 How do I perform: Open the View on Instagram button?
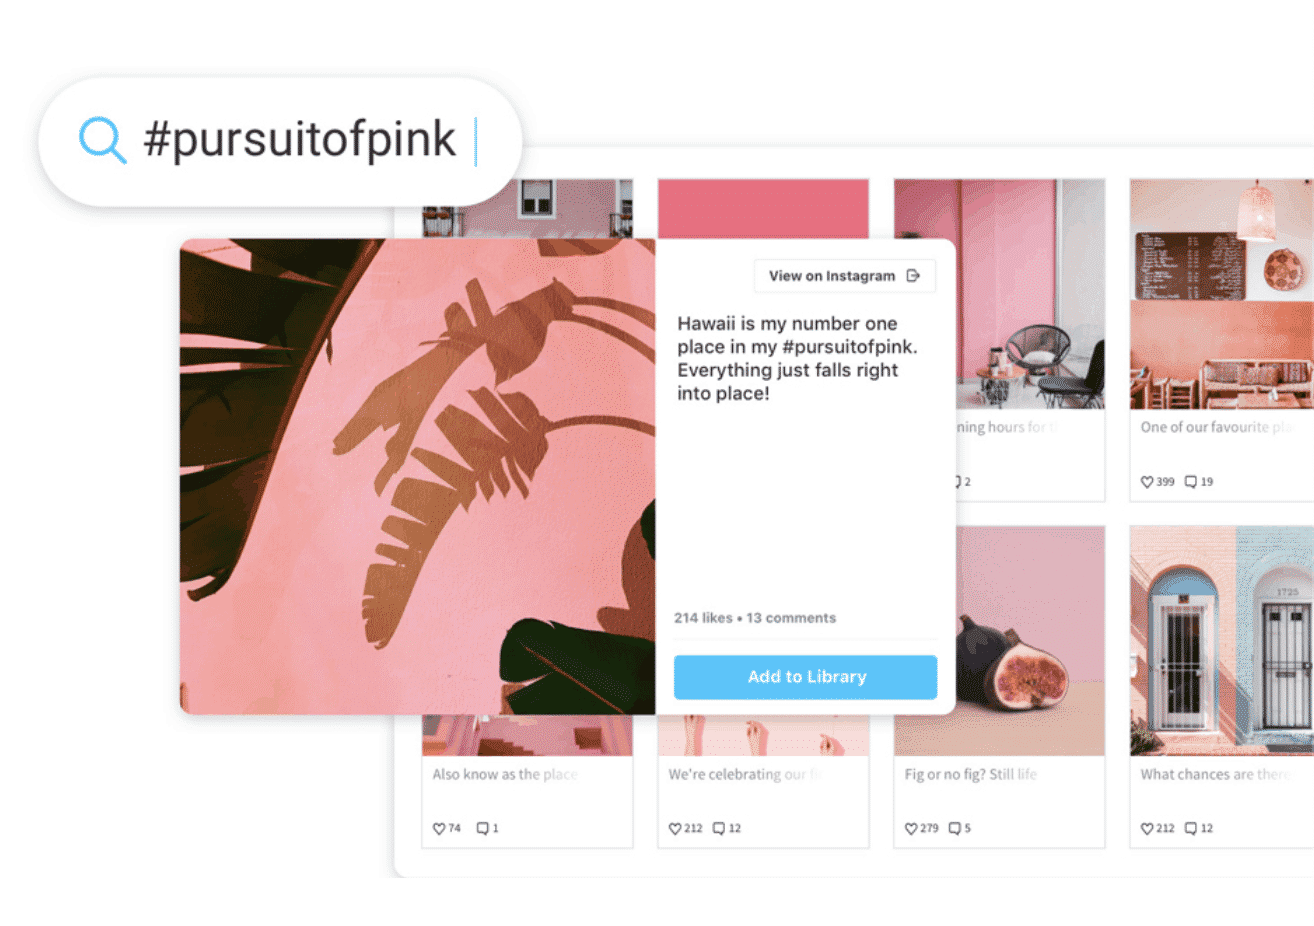point(845,276)
